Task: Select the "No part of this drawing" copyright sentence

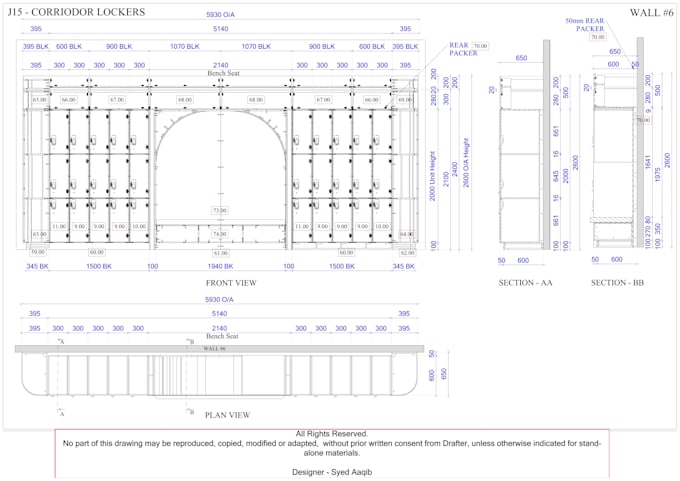Action: click(x=332, y=448)
